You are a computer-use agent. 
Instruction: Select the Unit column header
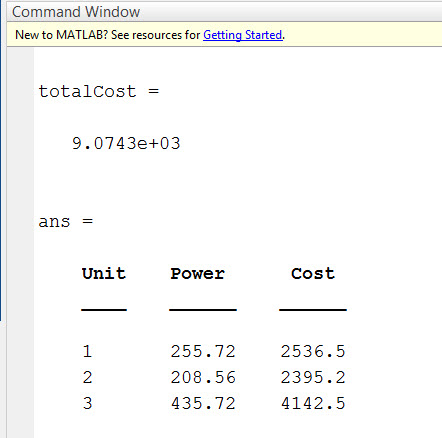pyautogui.click(x=104, y=274)
